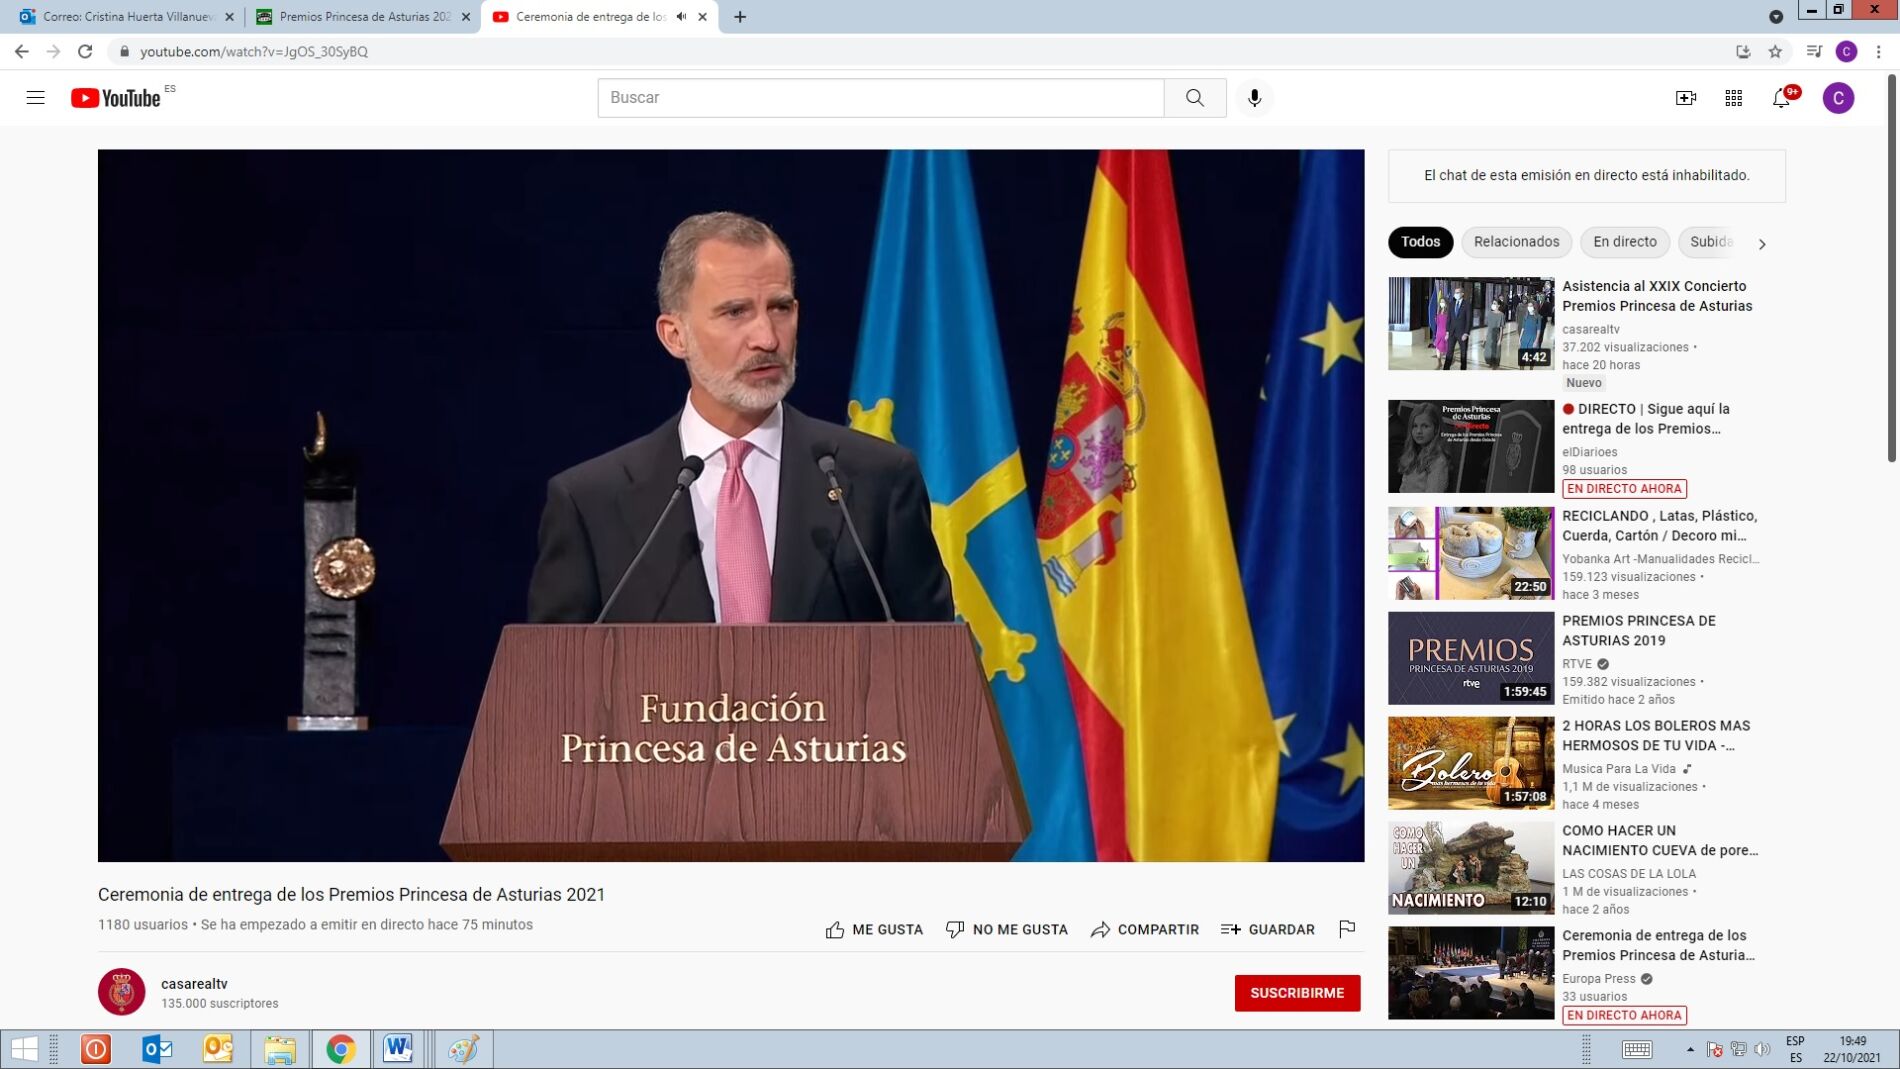The image size is (1900, 1069).
Task: Like the video with ME GUSTA
Action: [874, 930]
